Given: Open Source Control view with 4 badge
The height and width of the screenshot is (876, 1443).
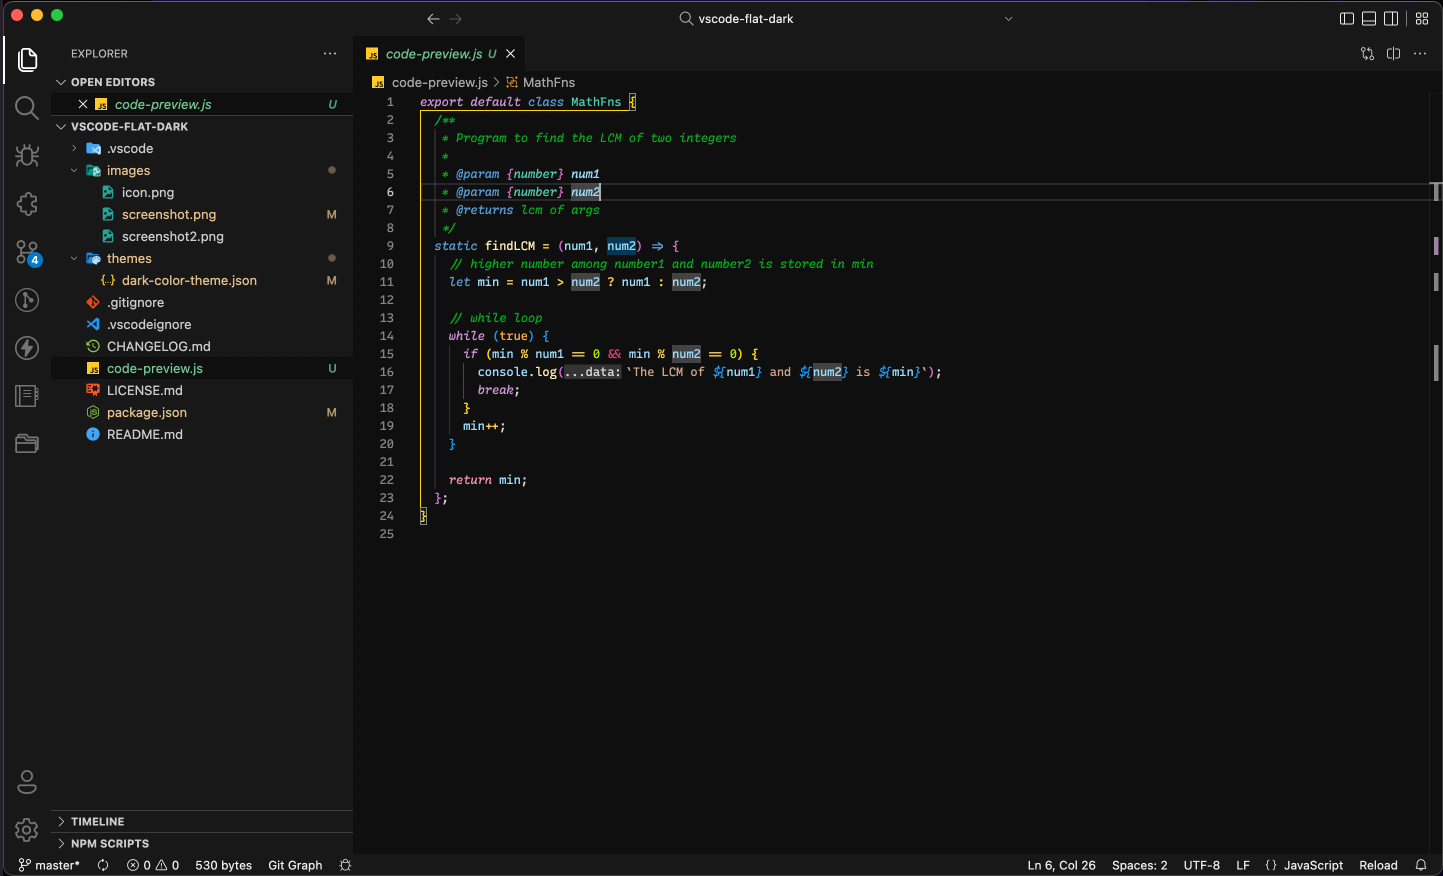Looking at the screenshot, I should [27, 252].
